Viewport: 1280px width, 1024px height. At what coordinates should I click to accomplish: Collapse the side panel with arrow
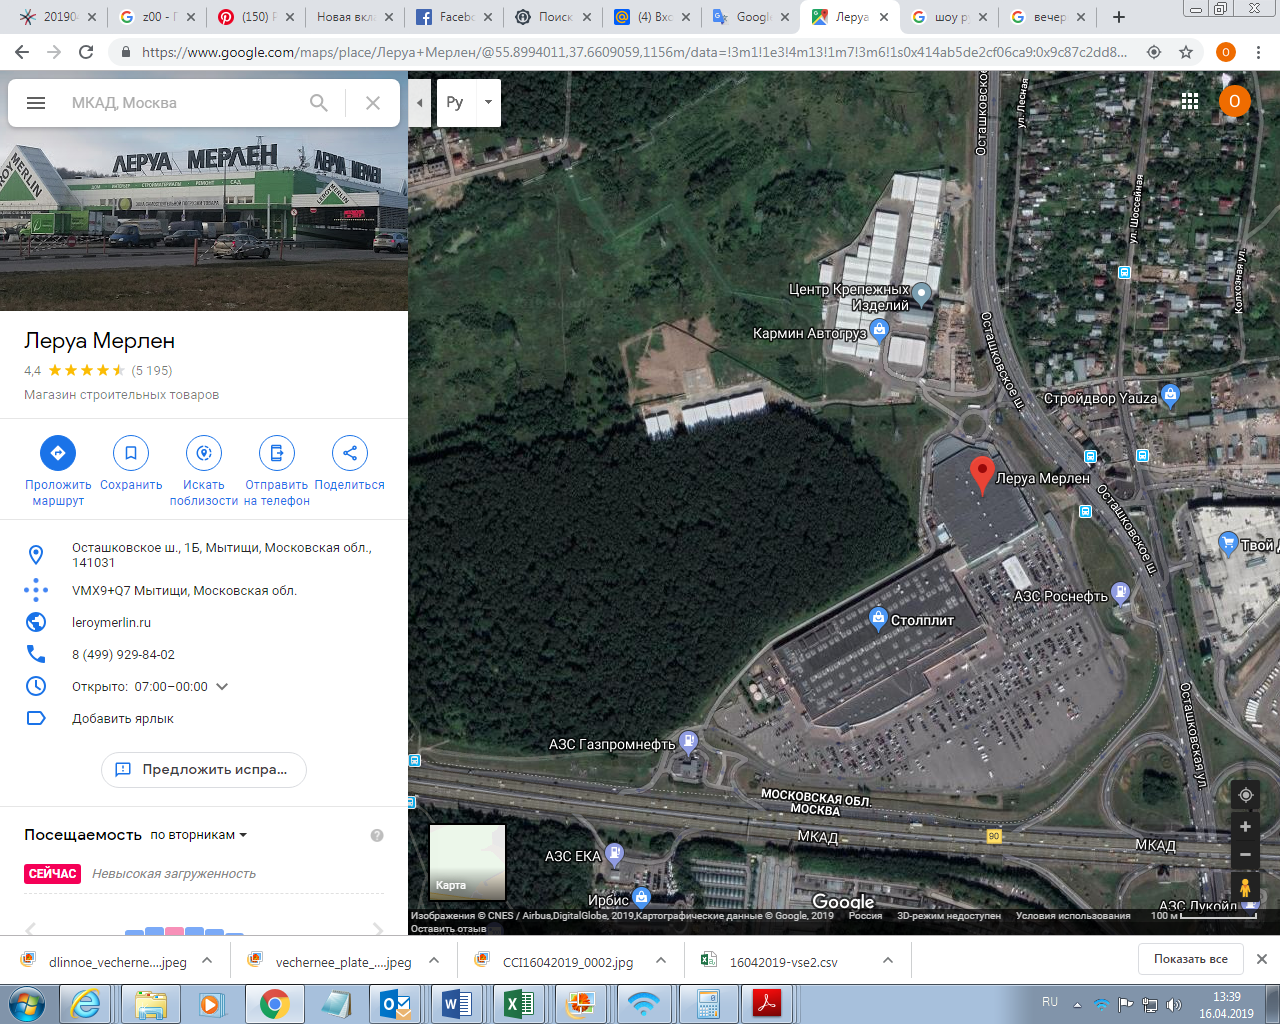tap(420, 103)
